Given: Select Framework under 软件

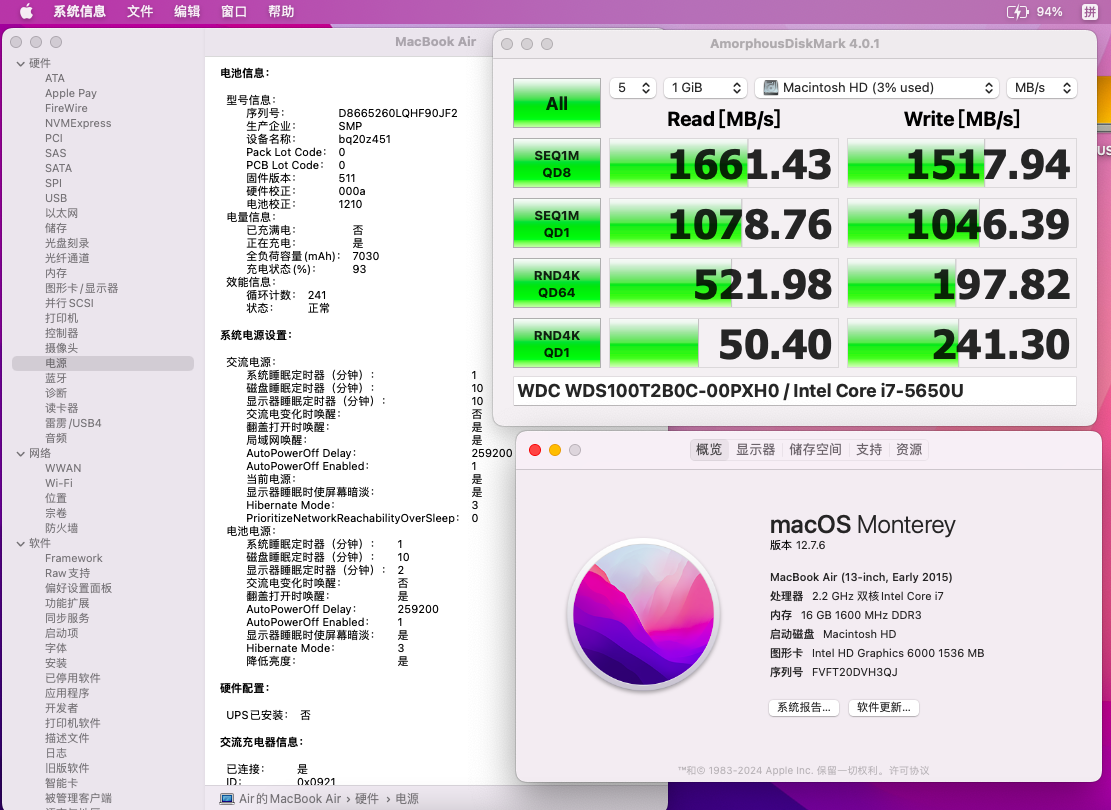Looking at the screenshot, I should [x=74, y=558].
